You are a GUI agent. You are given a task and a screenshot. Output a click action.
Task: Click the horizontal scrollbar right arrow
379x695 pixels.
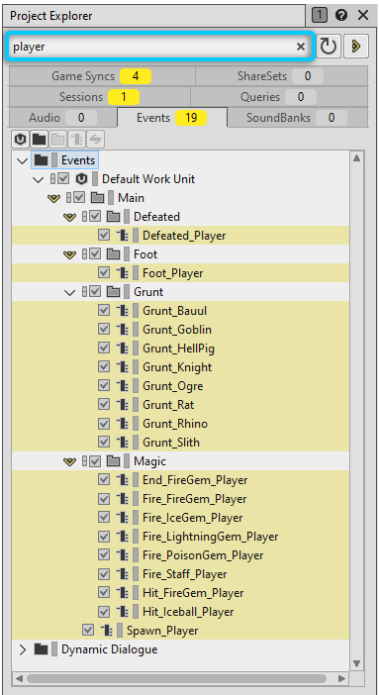341,679
